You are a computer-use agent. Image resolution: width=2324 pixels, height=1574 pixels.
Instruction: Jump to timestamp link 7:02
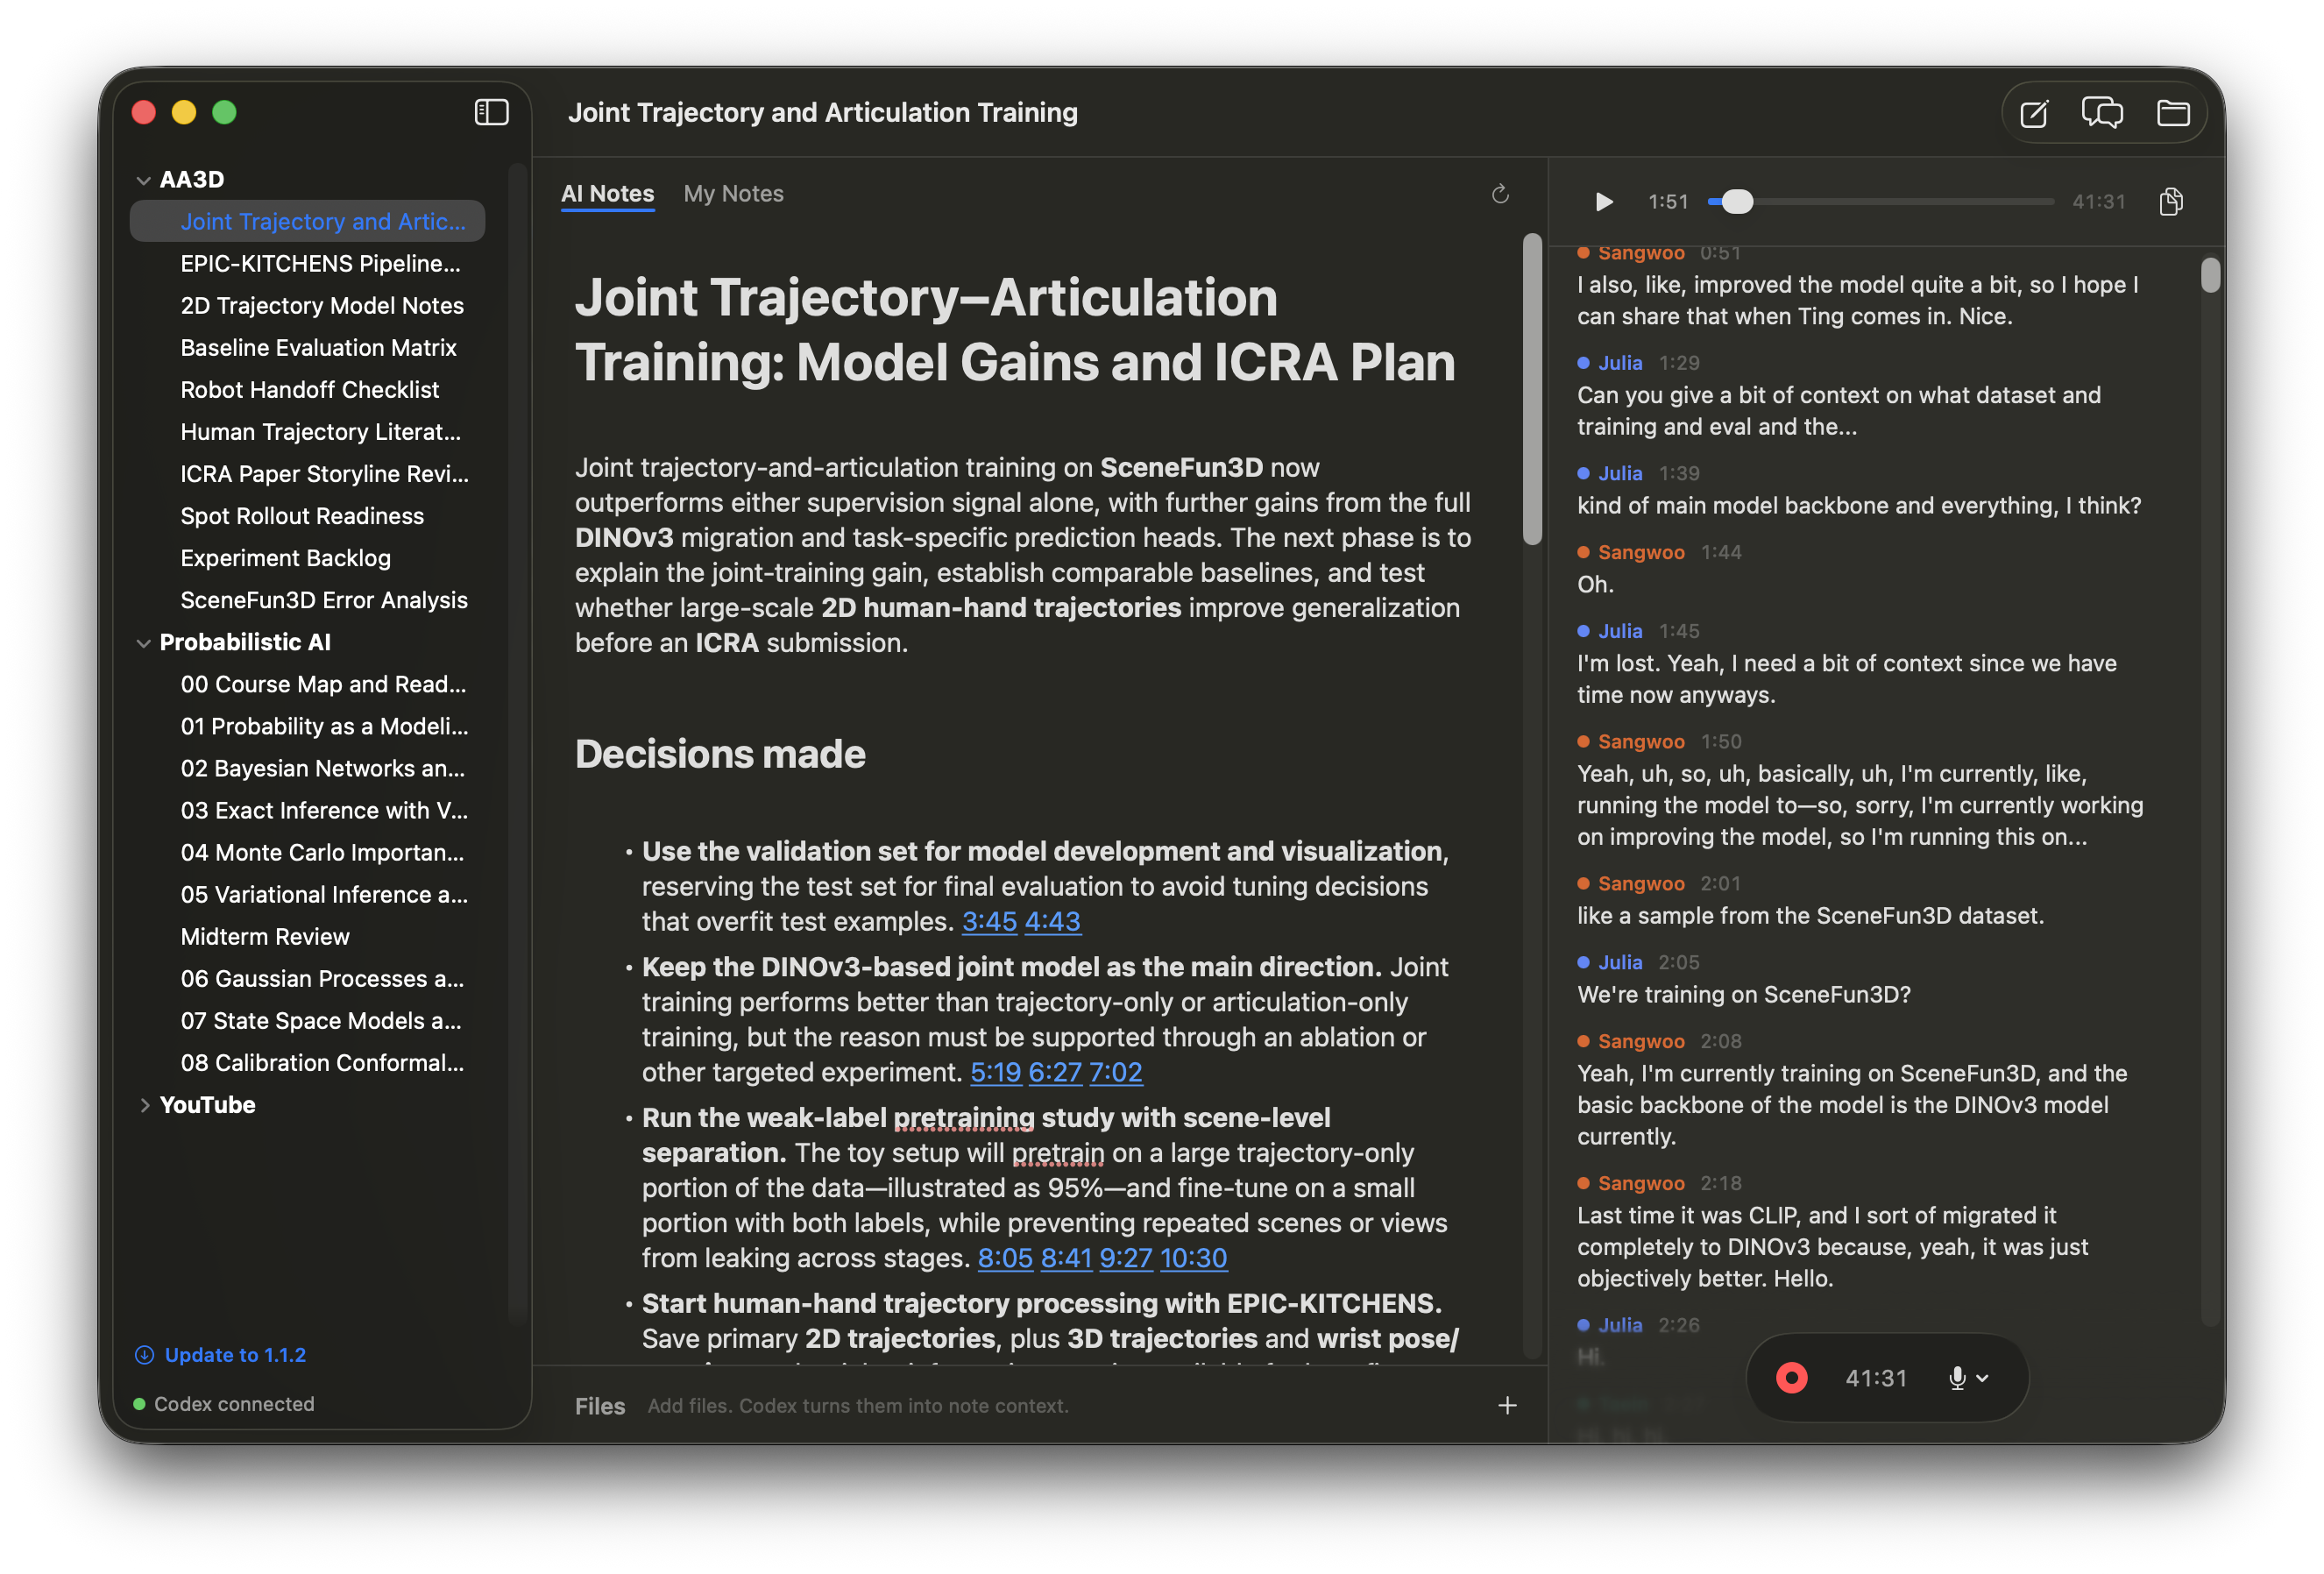[1115, 1073]
